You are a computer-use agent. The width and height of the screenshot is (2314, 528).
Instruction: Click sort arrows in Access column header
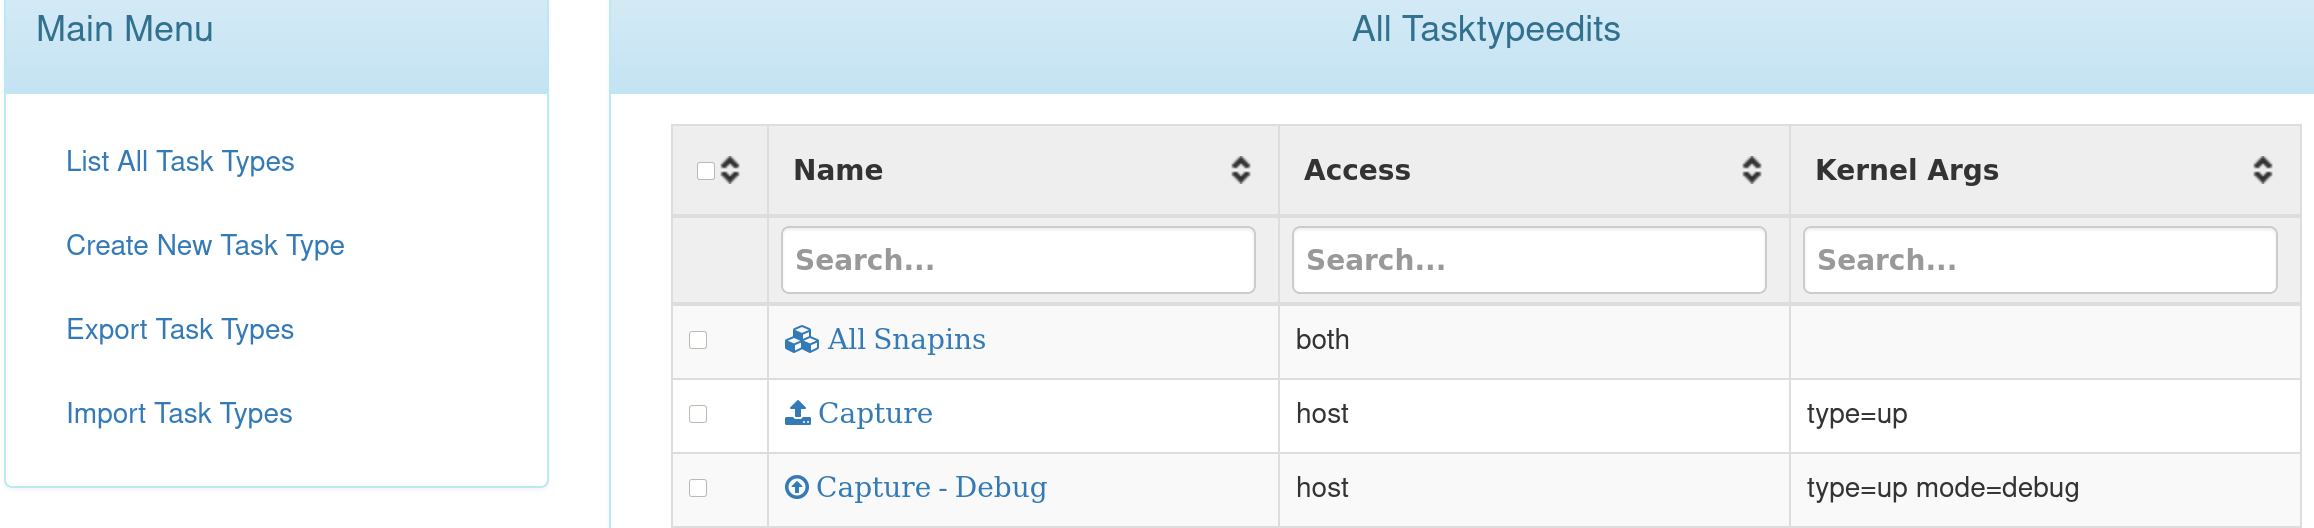(1752, 170)
